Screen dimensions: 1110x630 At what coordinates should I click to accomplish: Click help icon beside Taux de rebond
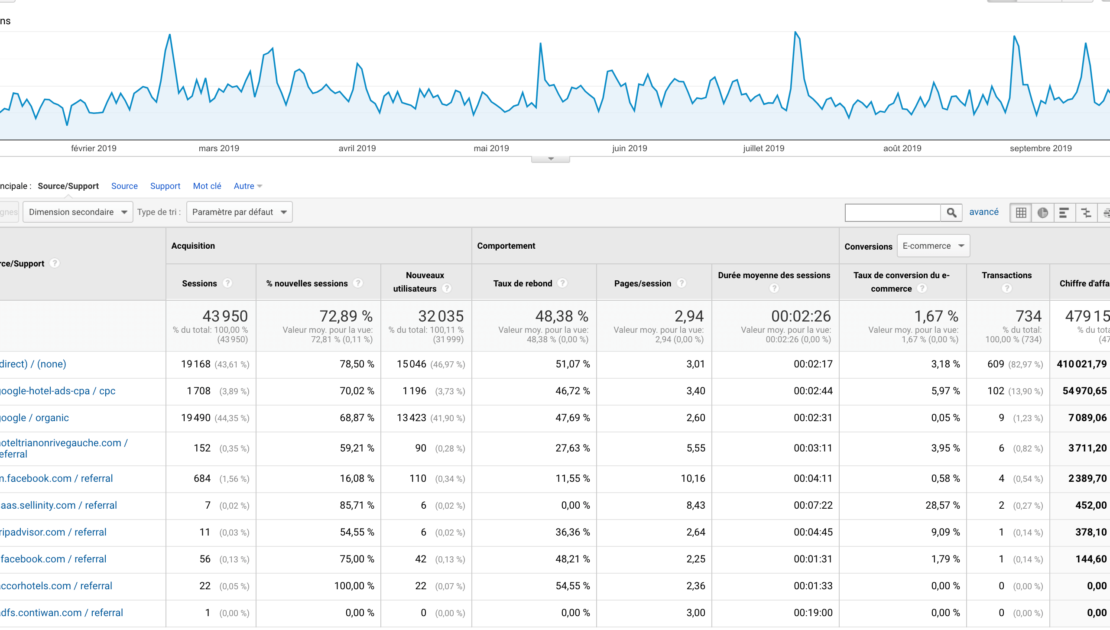pyautogui.click(x=563, y=284)
